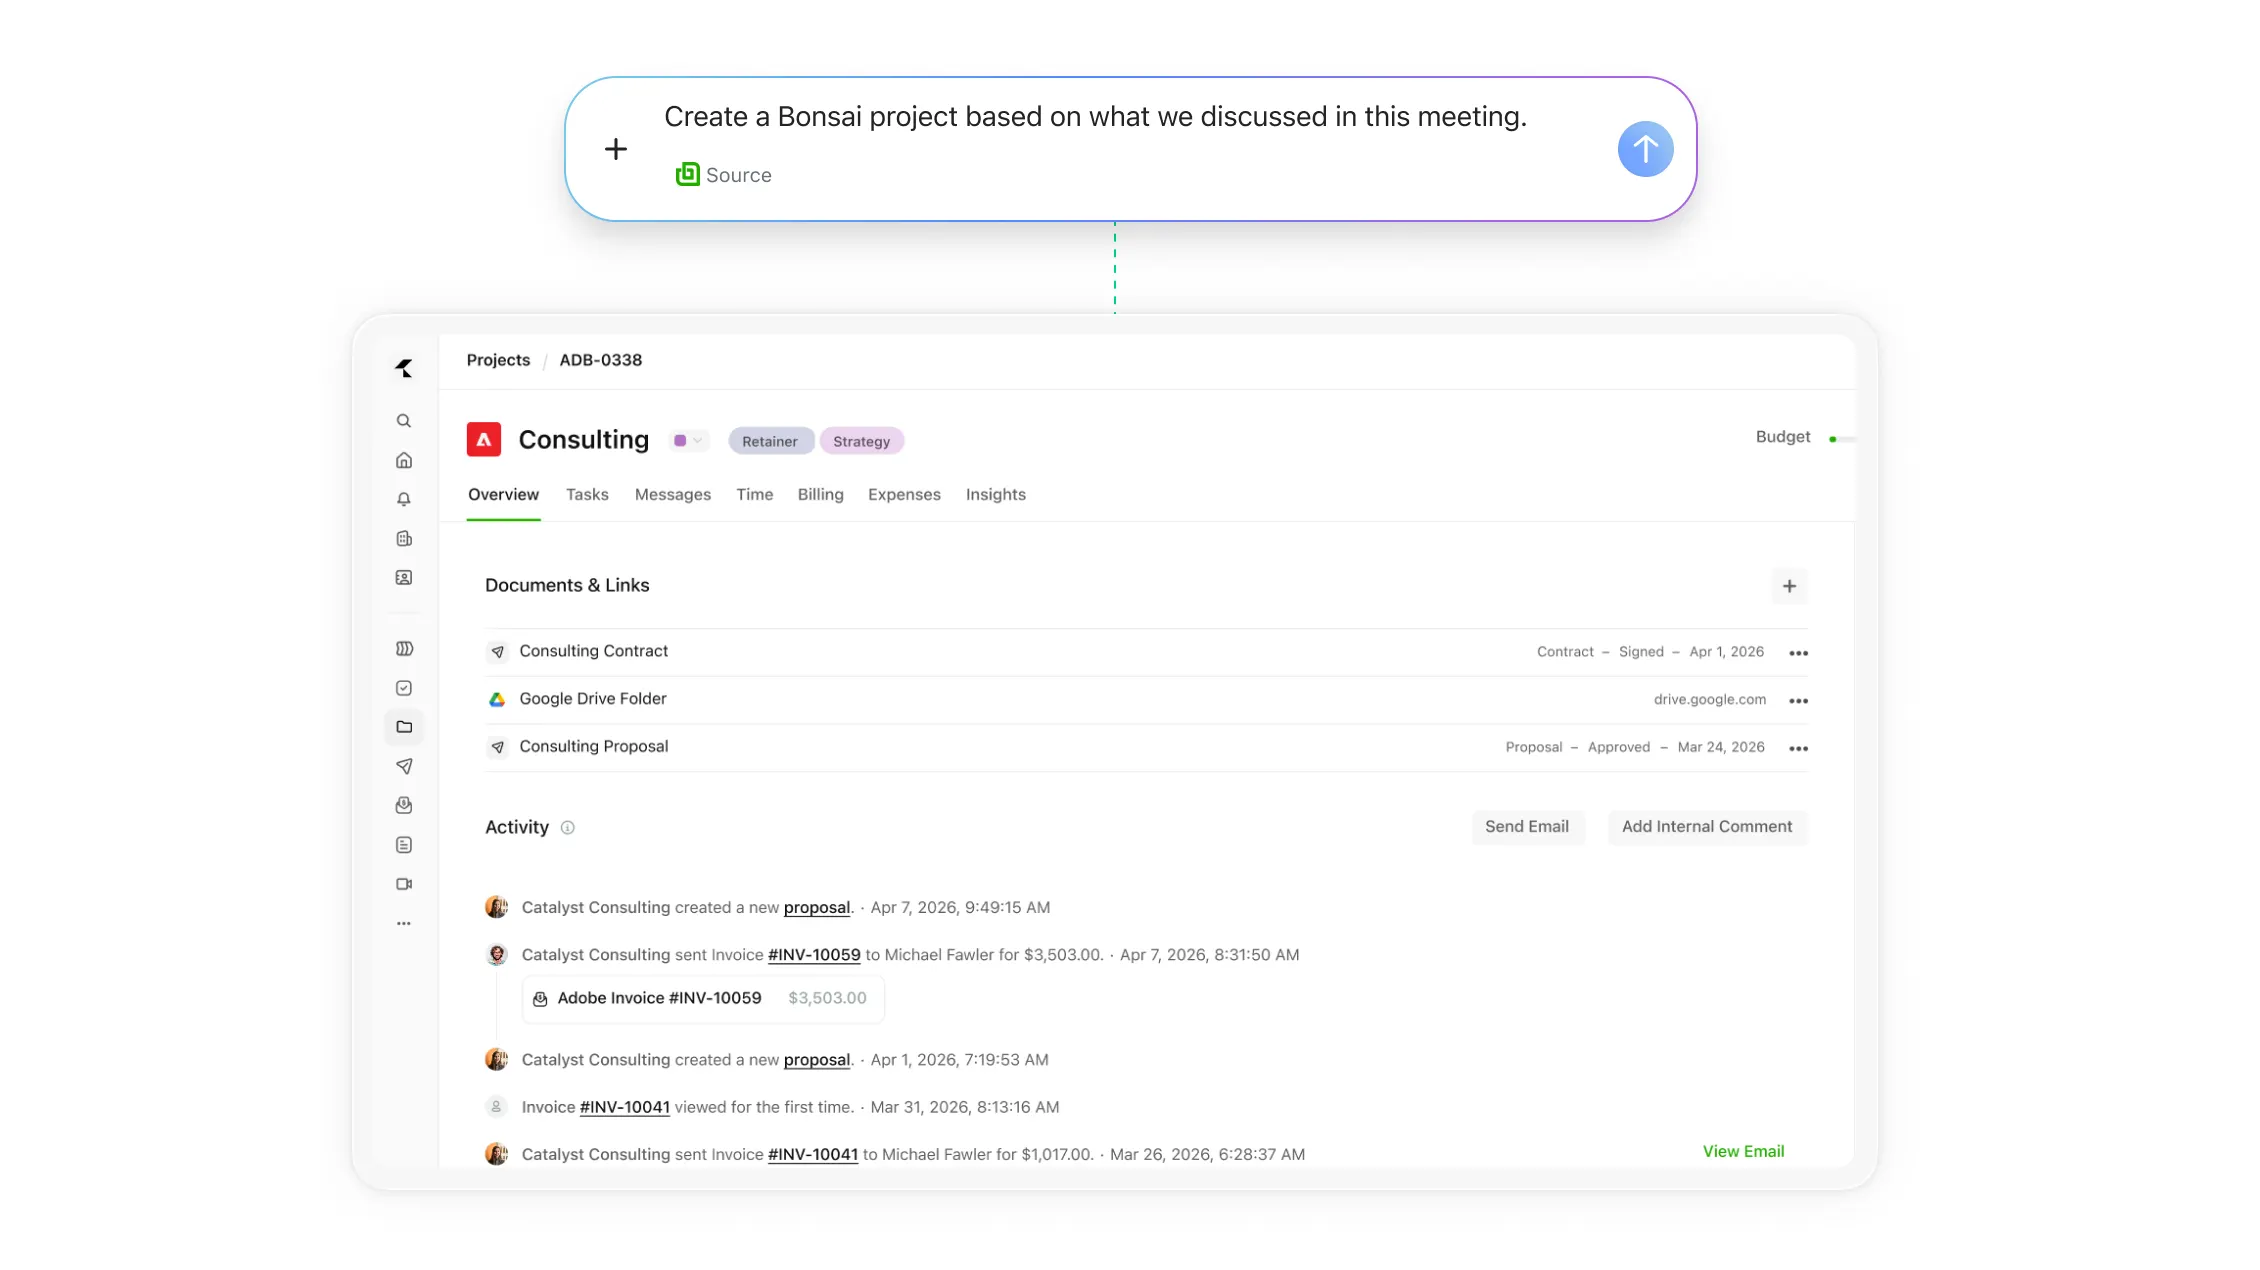2260x1270 pixels.
Task: Open companies building icon in sidebar
Action: (x=404, y=539)
